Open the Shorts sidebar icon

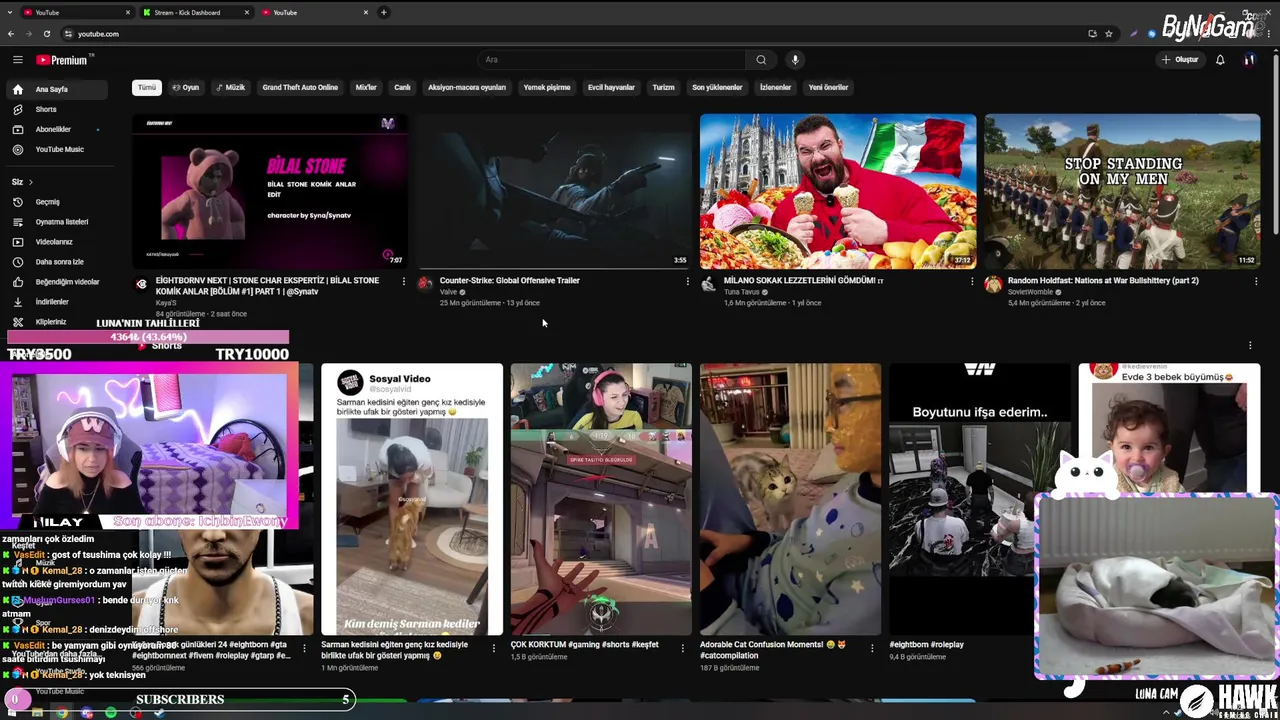click(x=17, y=109)
